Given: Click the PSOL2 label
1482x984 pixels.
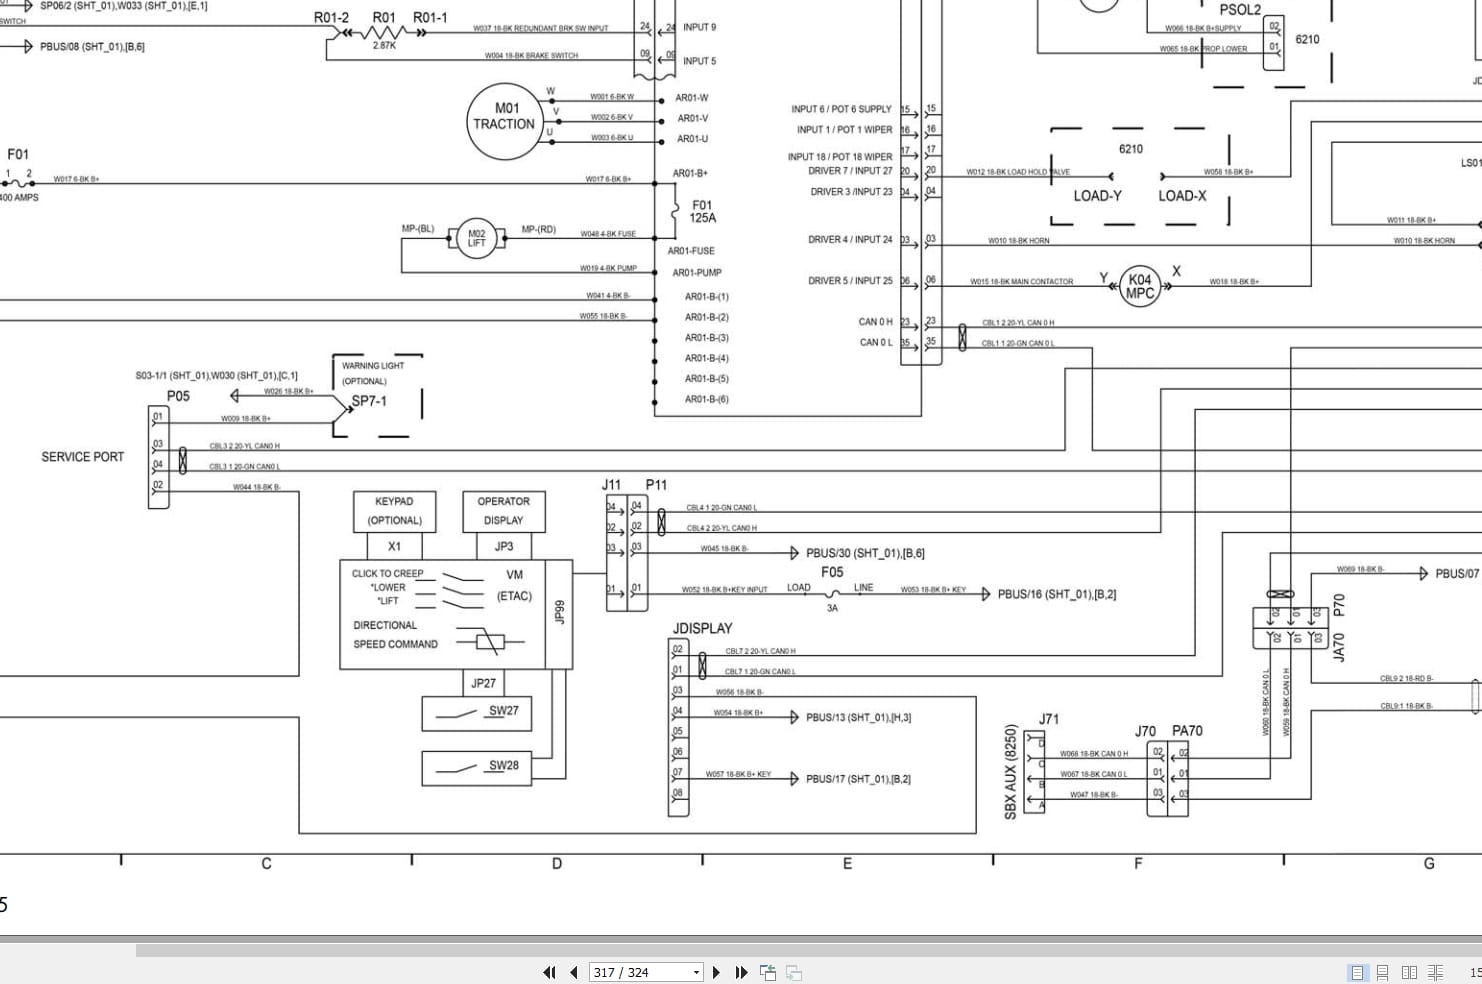Looking at the screenshot, I should (x=1240, y=10).
